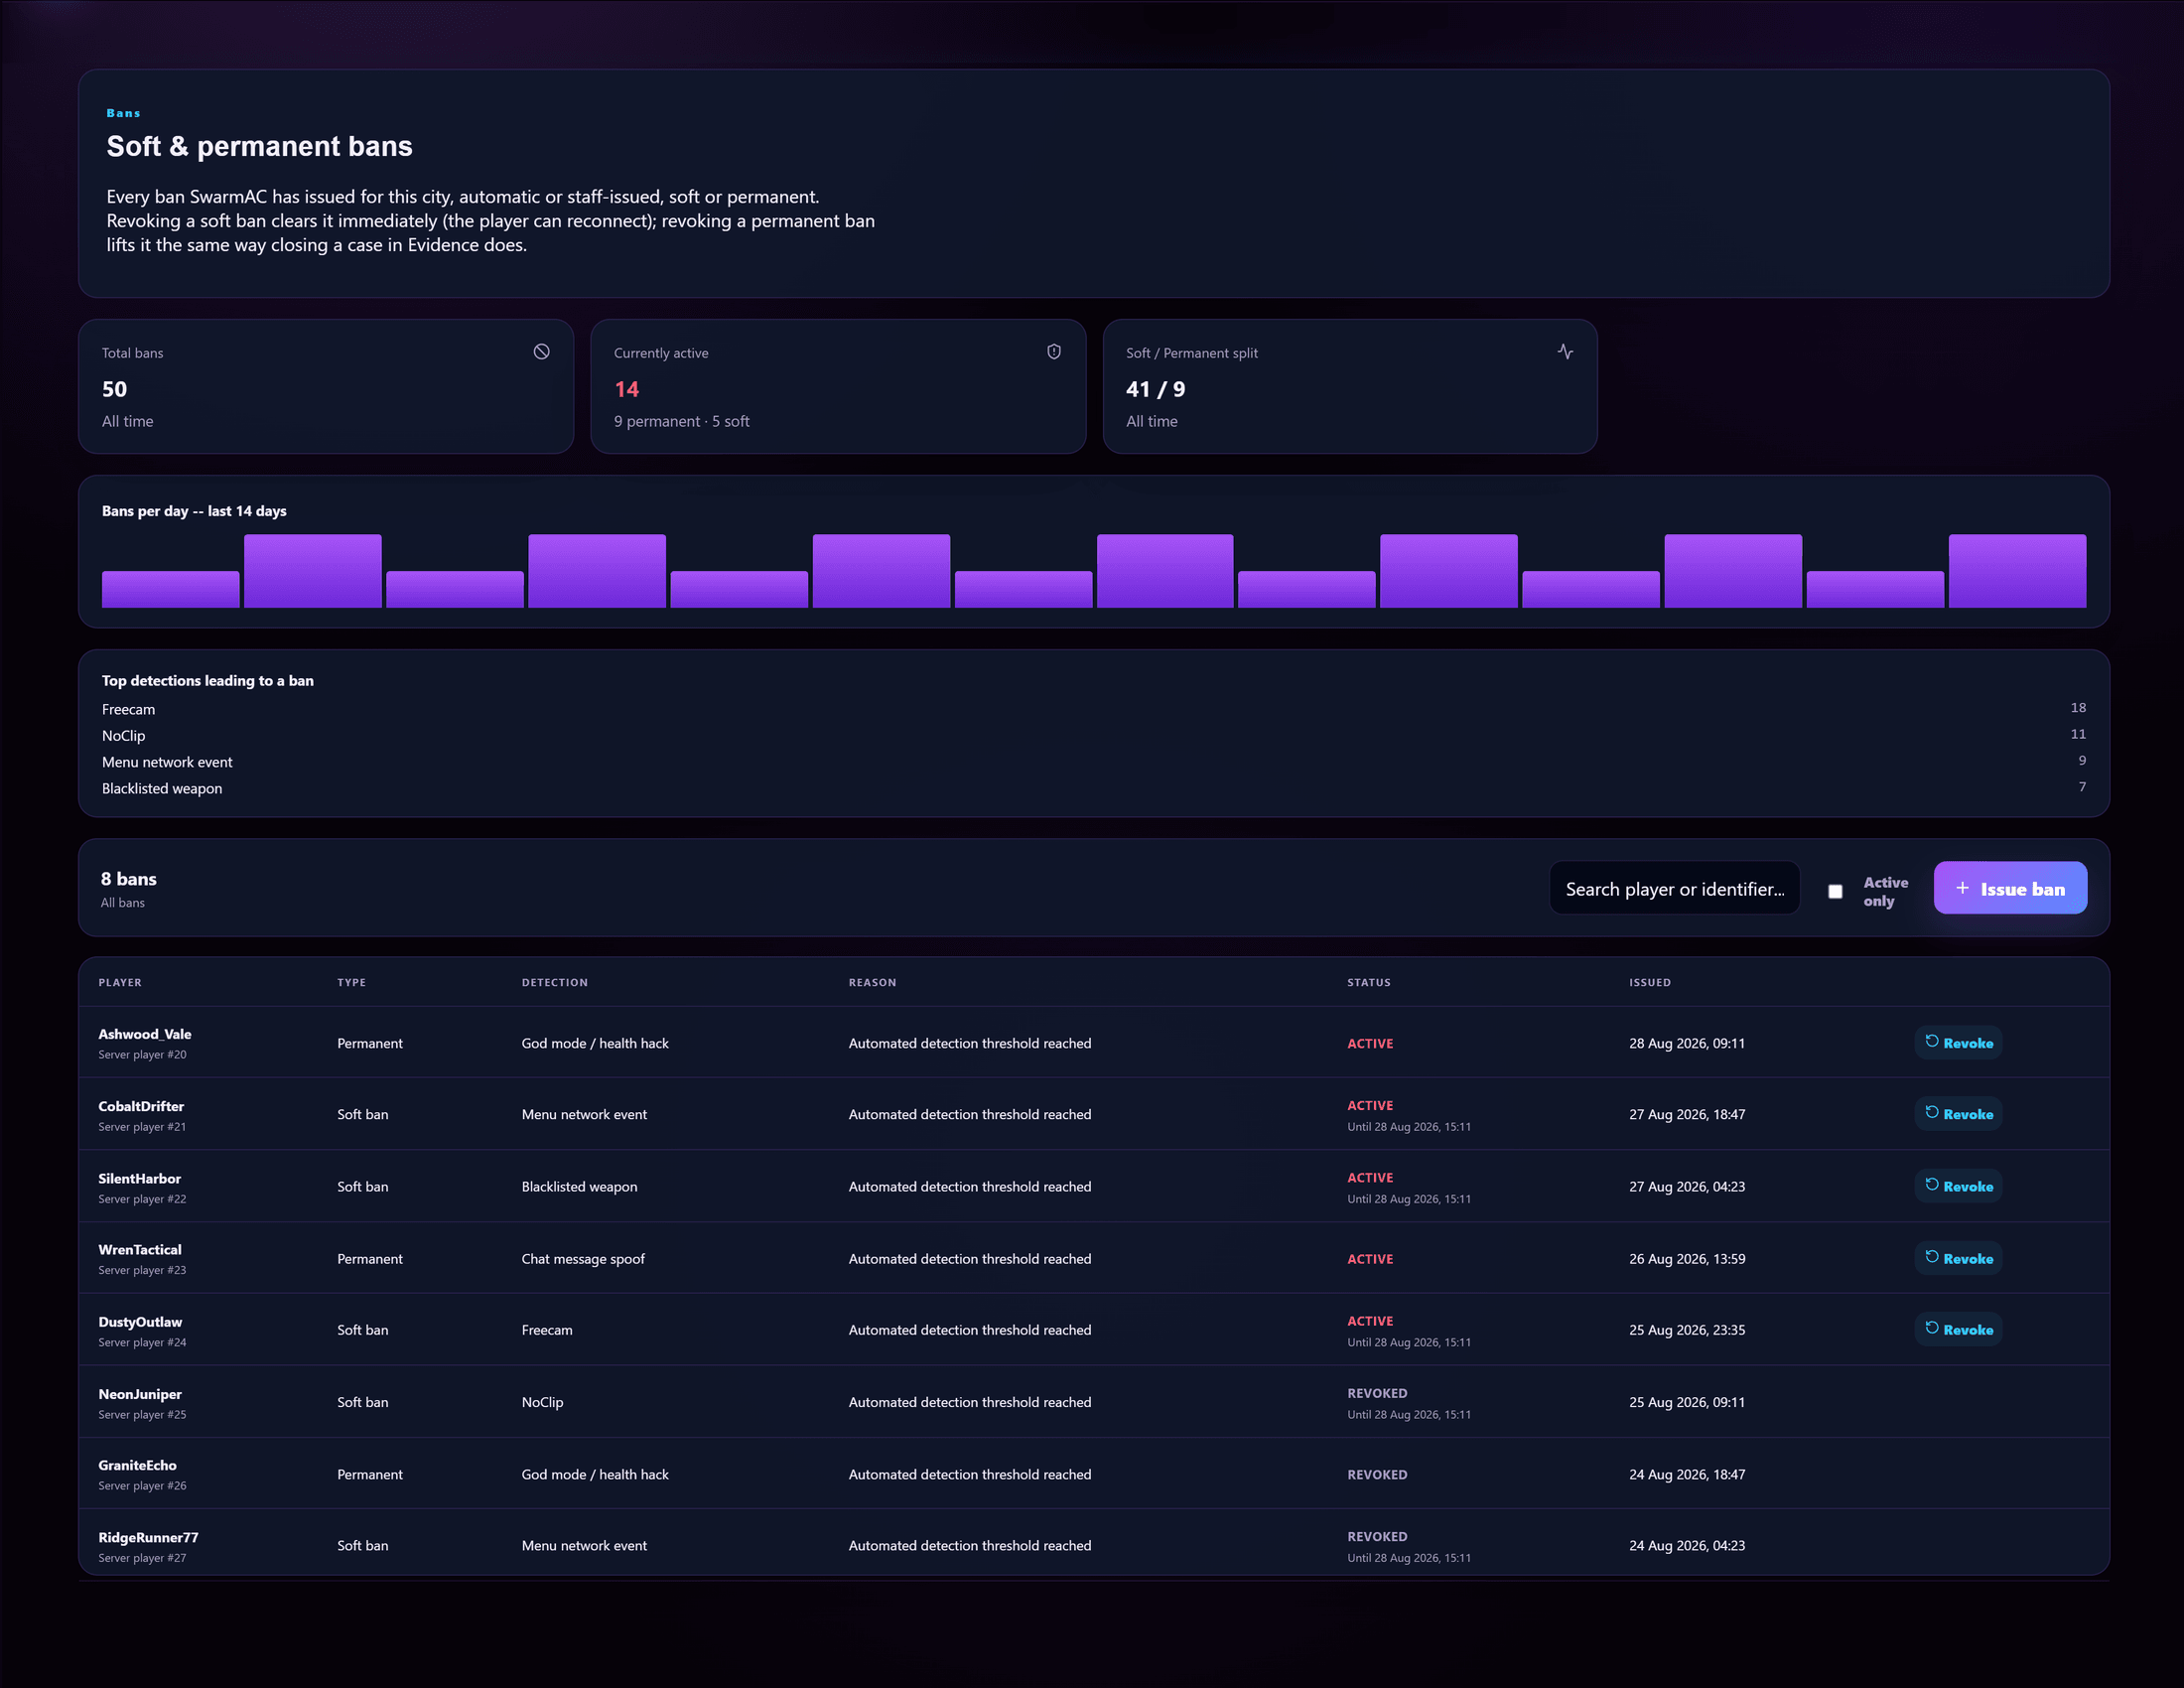Click the Bans breadcrumb label

point(123,113)
